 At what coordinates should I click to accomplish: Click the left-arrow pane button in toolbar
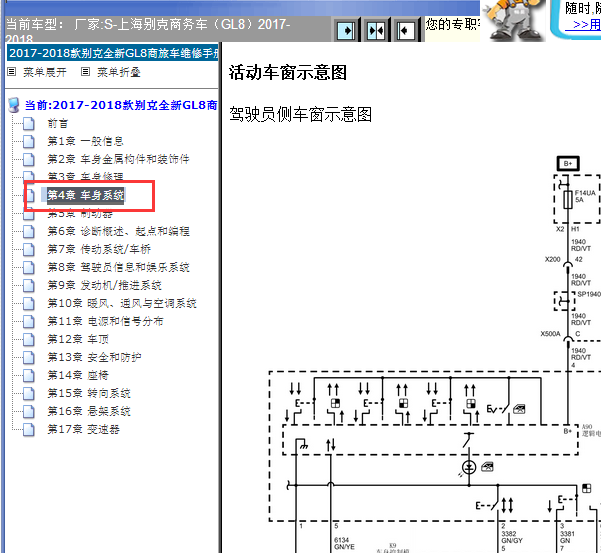click(406, 30)
